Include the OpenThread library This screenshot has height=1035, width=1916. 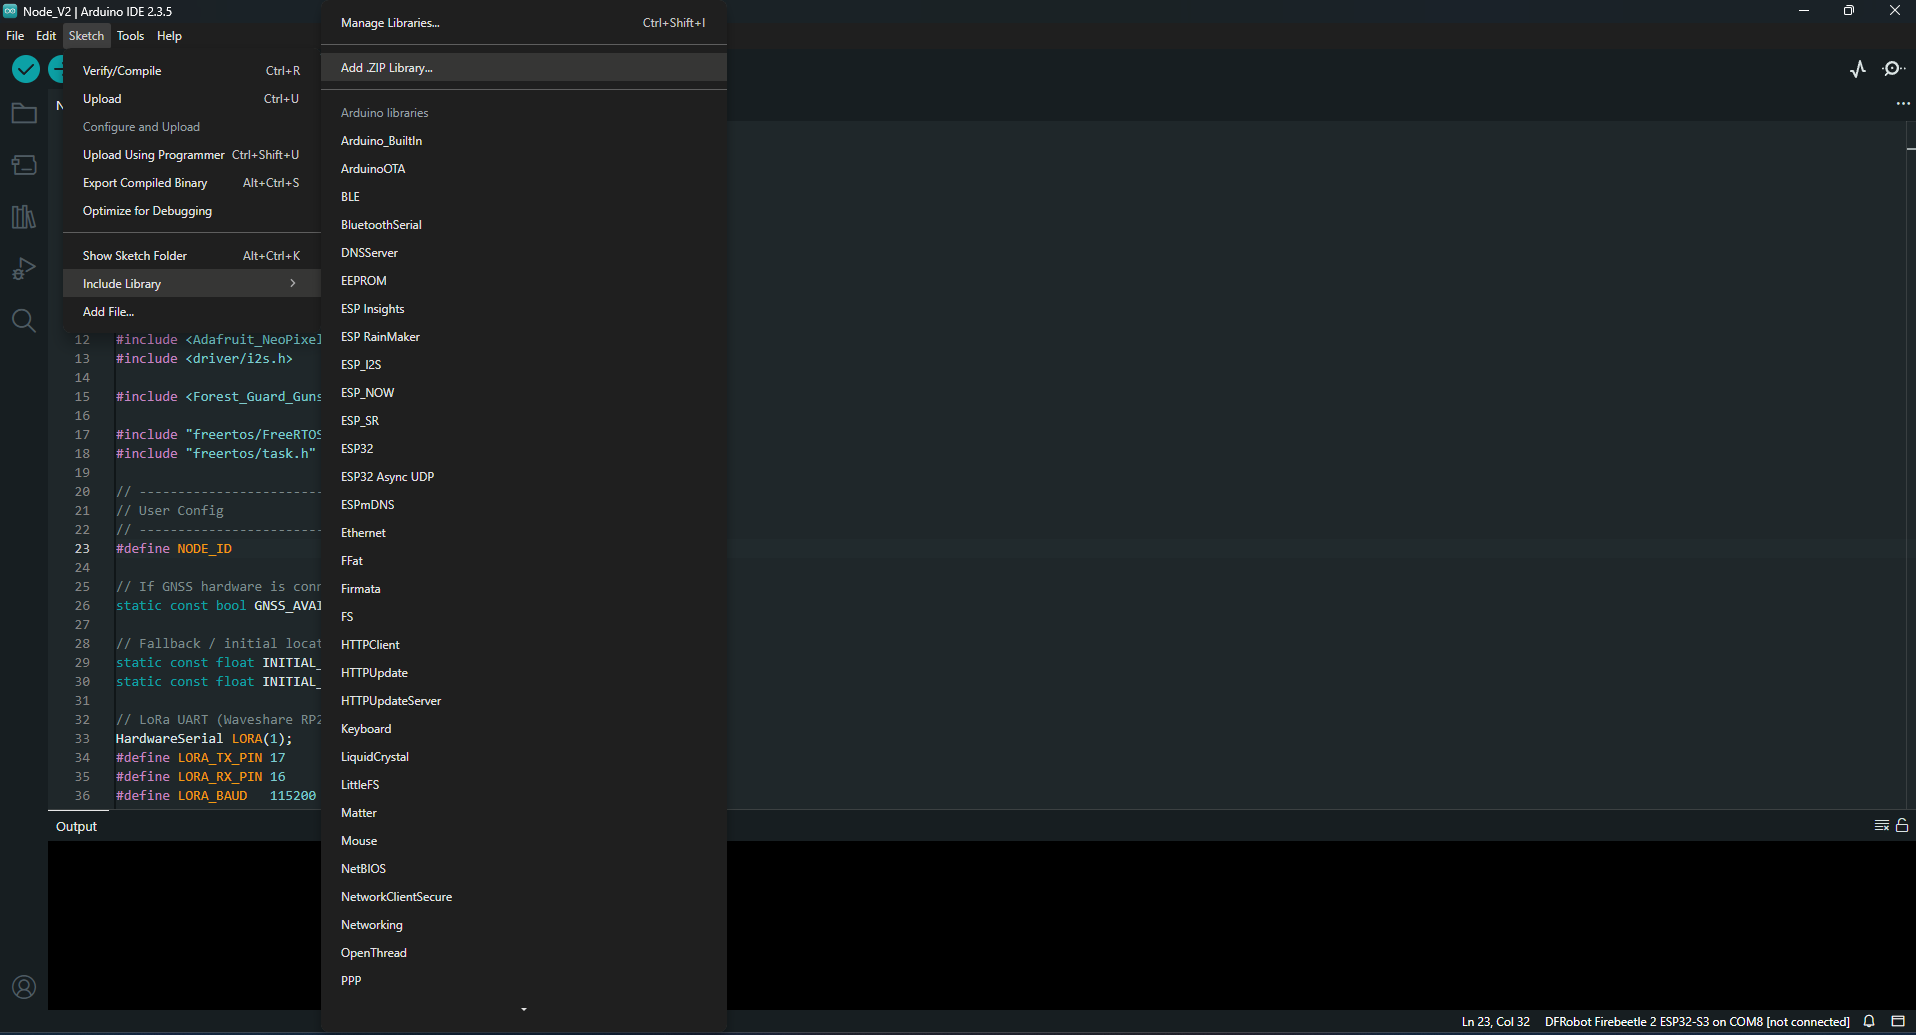(524, 953)
